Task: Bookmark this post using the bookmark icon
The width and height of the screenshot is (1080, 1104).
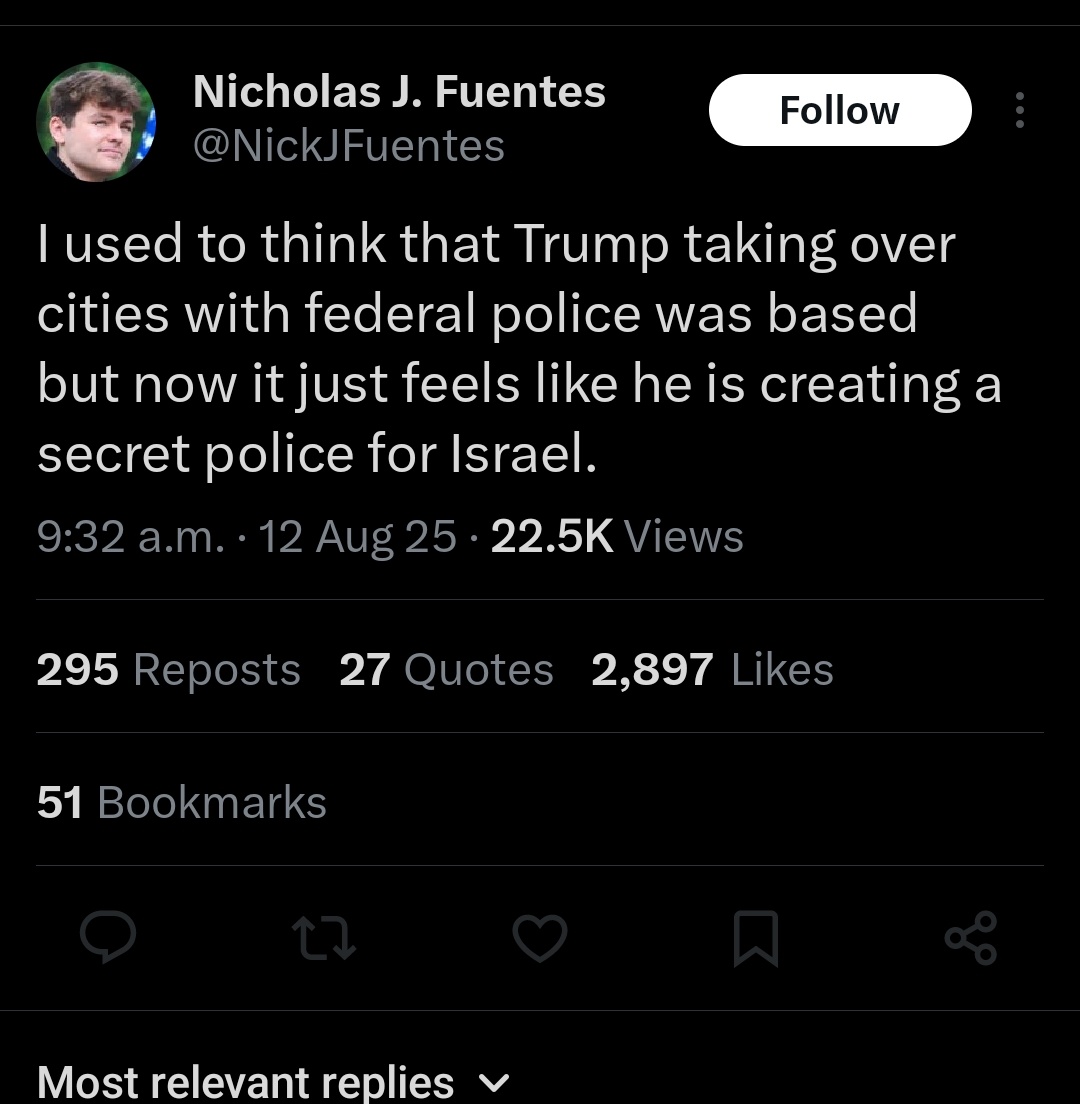Action: coord(756,940)
